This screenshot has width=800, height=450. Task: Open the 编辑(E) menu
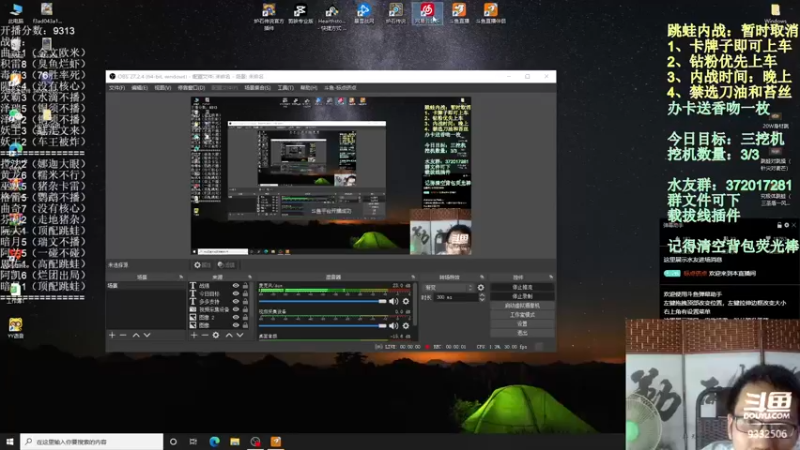(139, 88)
